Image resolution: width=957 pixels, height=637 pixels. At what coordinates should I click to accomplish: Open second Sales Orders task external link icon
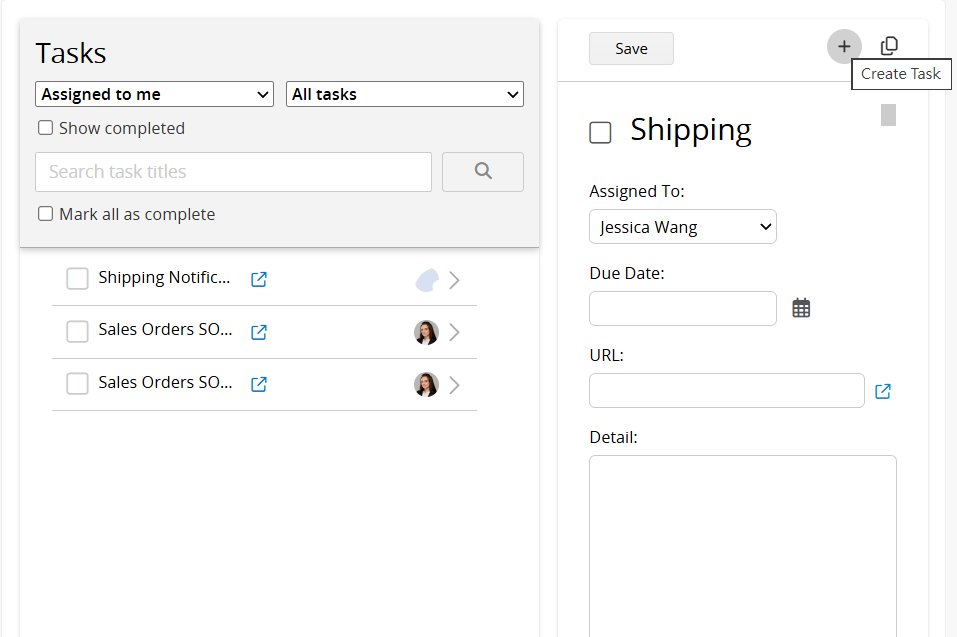259,384
